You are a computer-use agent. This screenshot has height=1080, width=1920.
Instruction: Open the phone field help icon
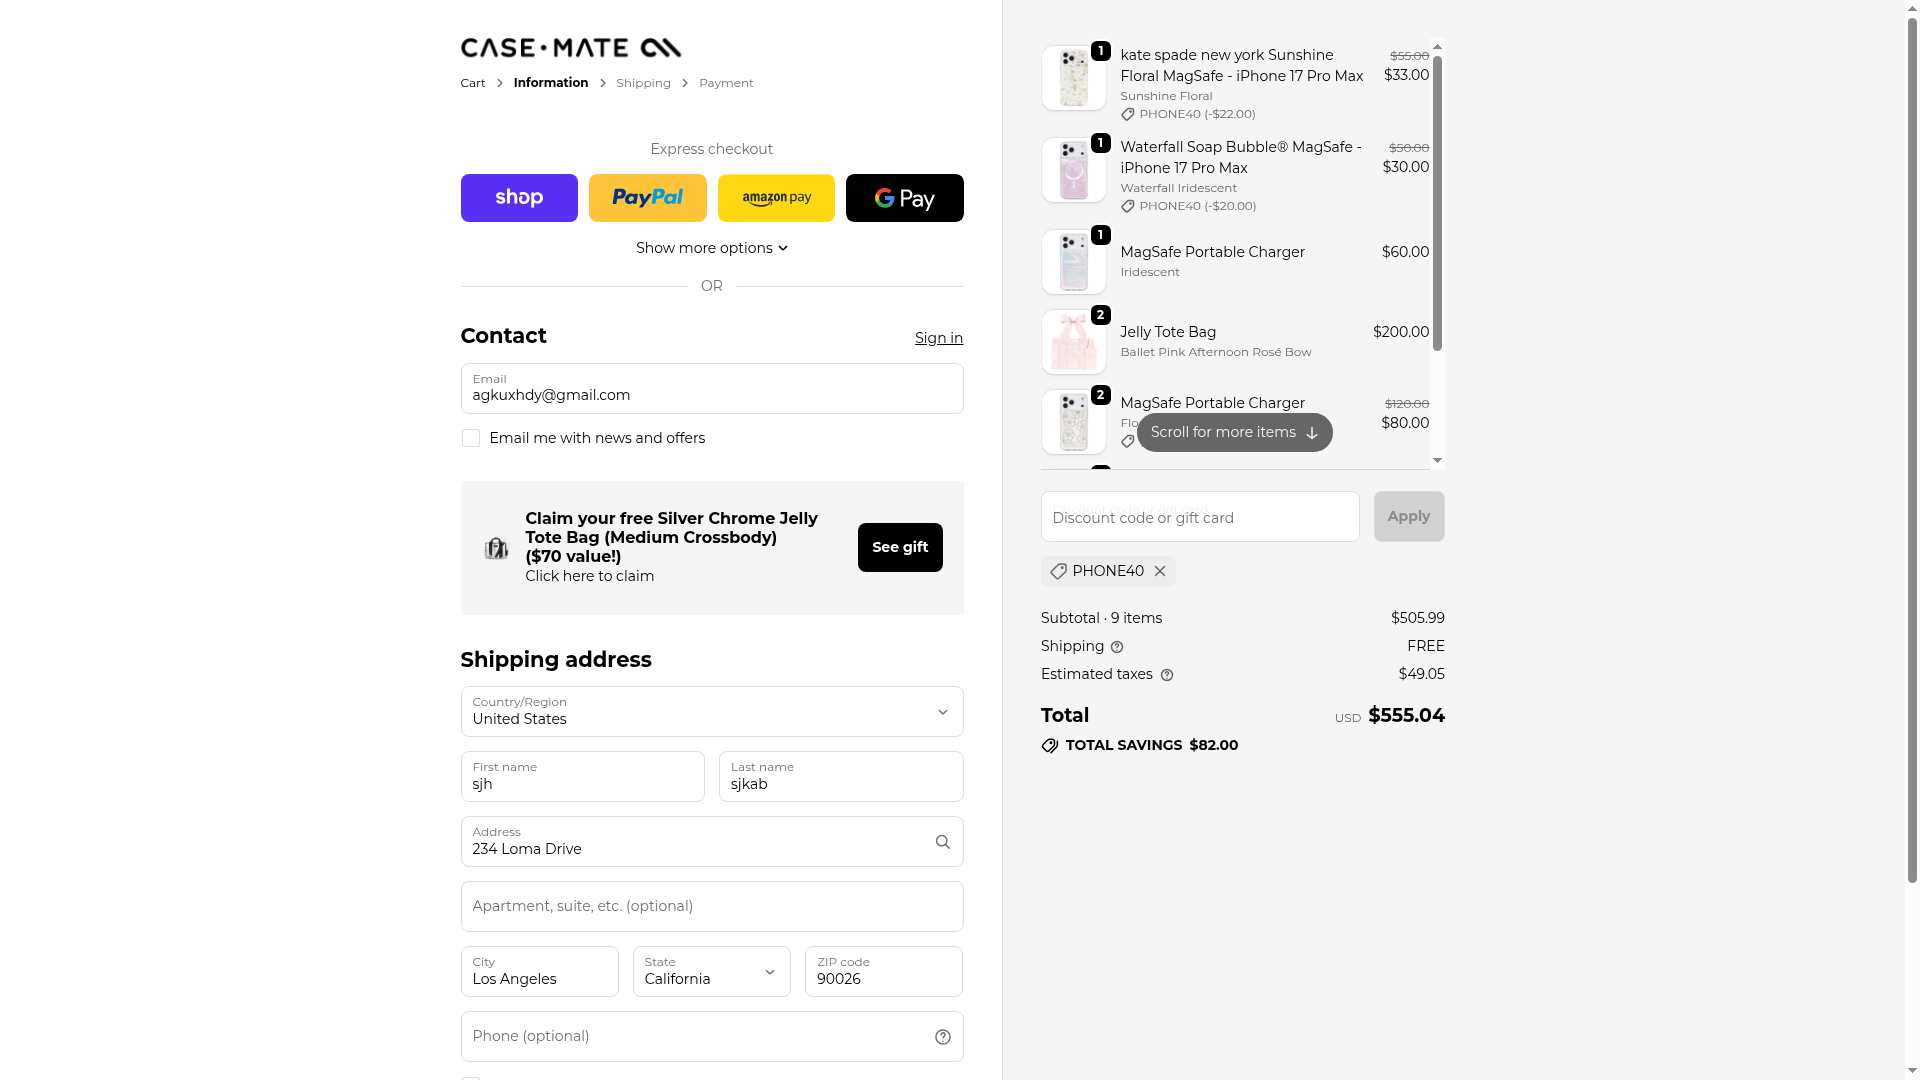click(x=942, y=1037)
